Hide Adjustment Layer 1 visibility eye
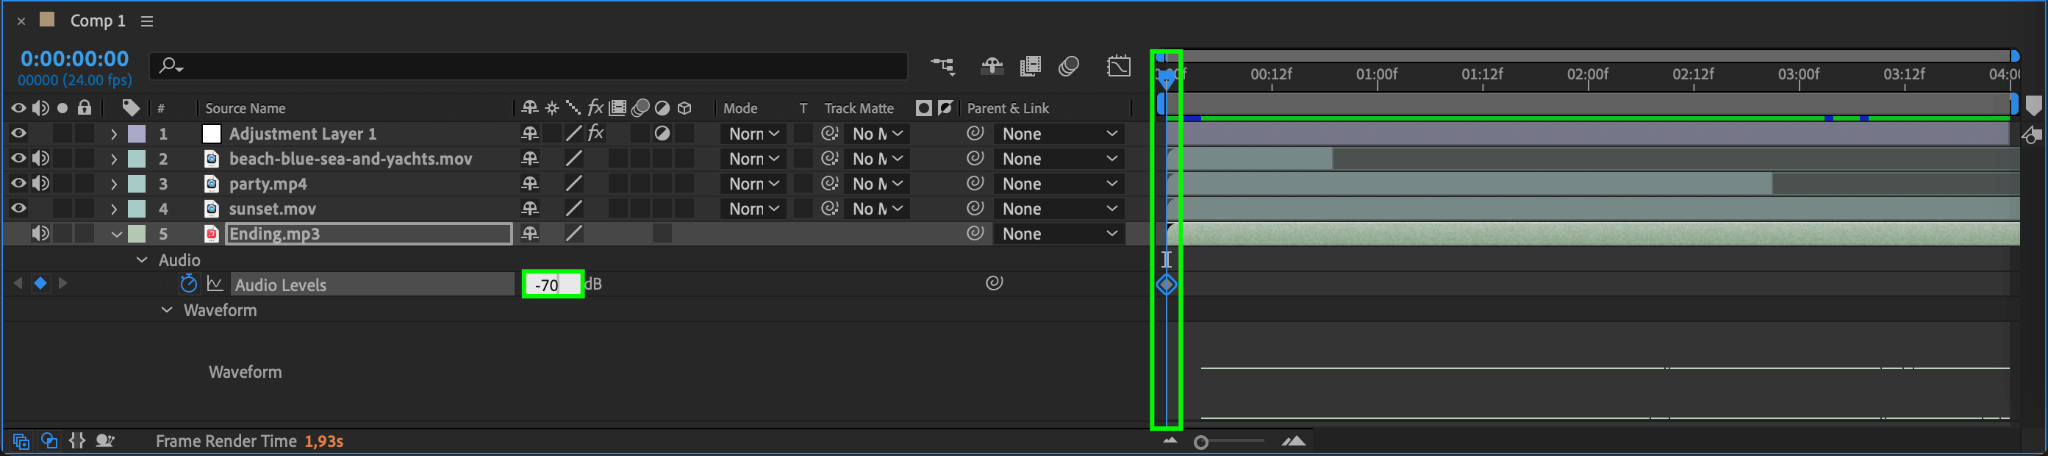The image size is (2048, 456). tap(18, 133)
